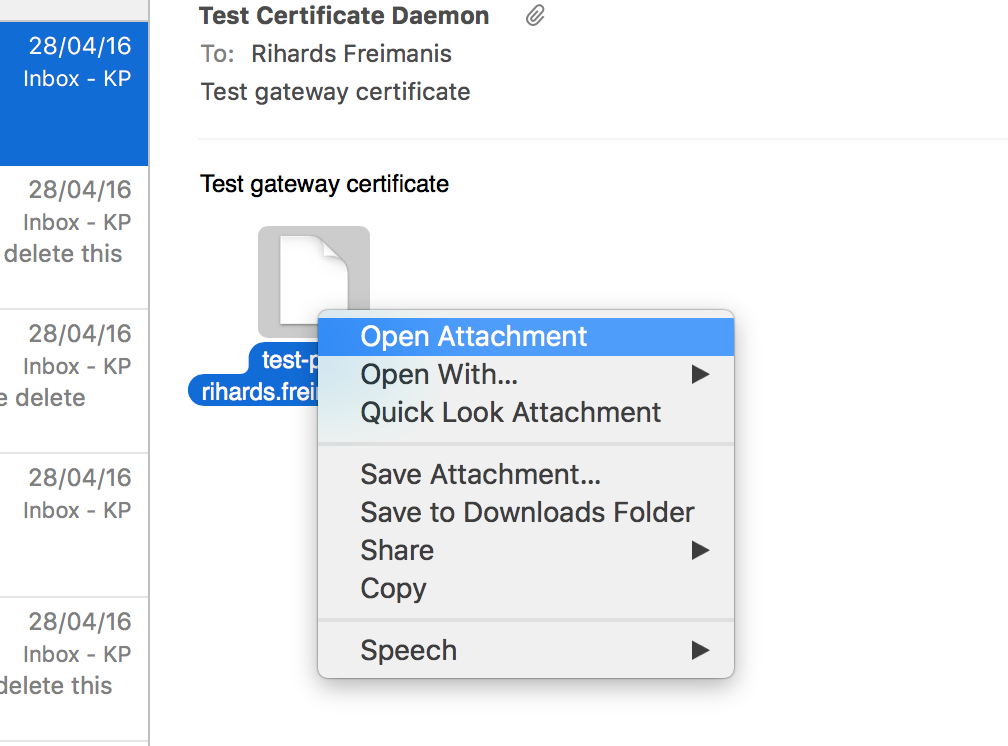Select 'Save Attachment...' option

coord(481,474)
